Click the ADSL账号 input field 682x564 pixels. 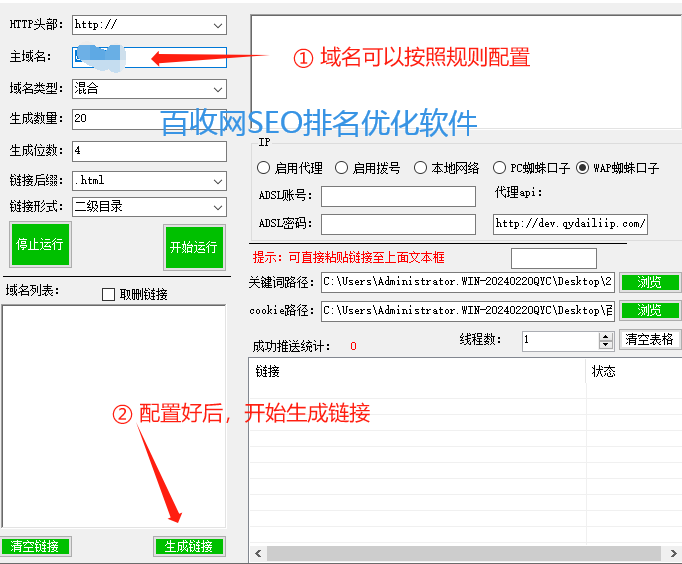(x=398, y=197)
